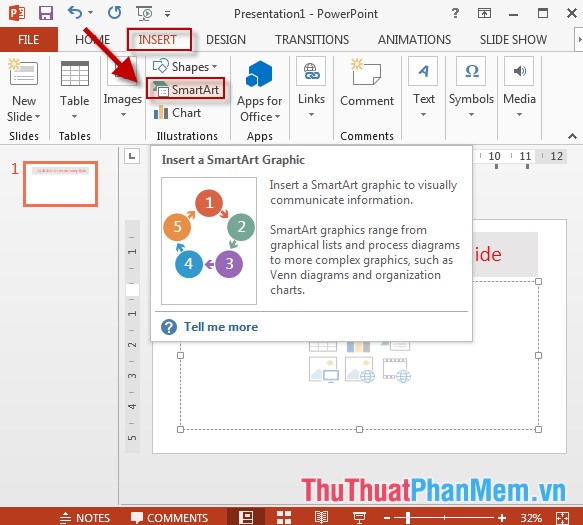Open the SLIDE SHOW tab
The width and height of the screenshot is (583, 525).
(513, 39)
